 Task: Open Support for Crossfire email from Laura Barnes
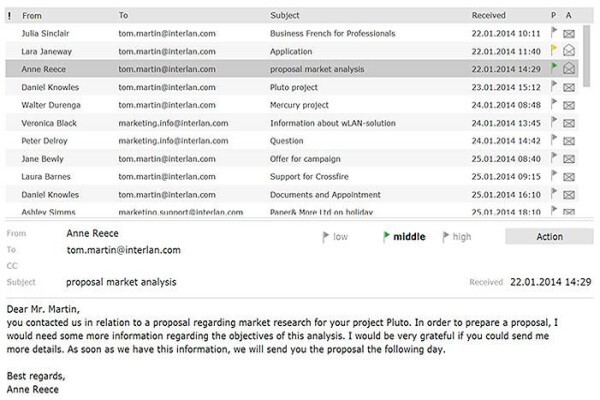click(x=292, y=176)
